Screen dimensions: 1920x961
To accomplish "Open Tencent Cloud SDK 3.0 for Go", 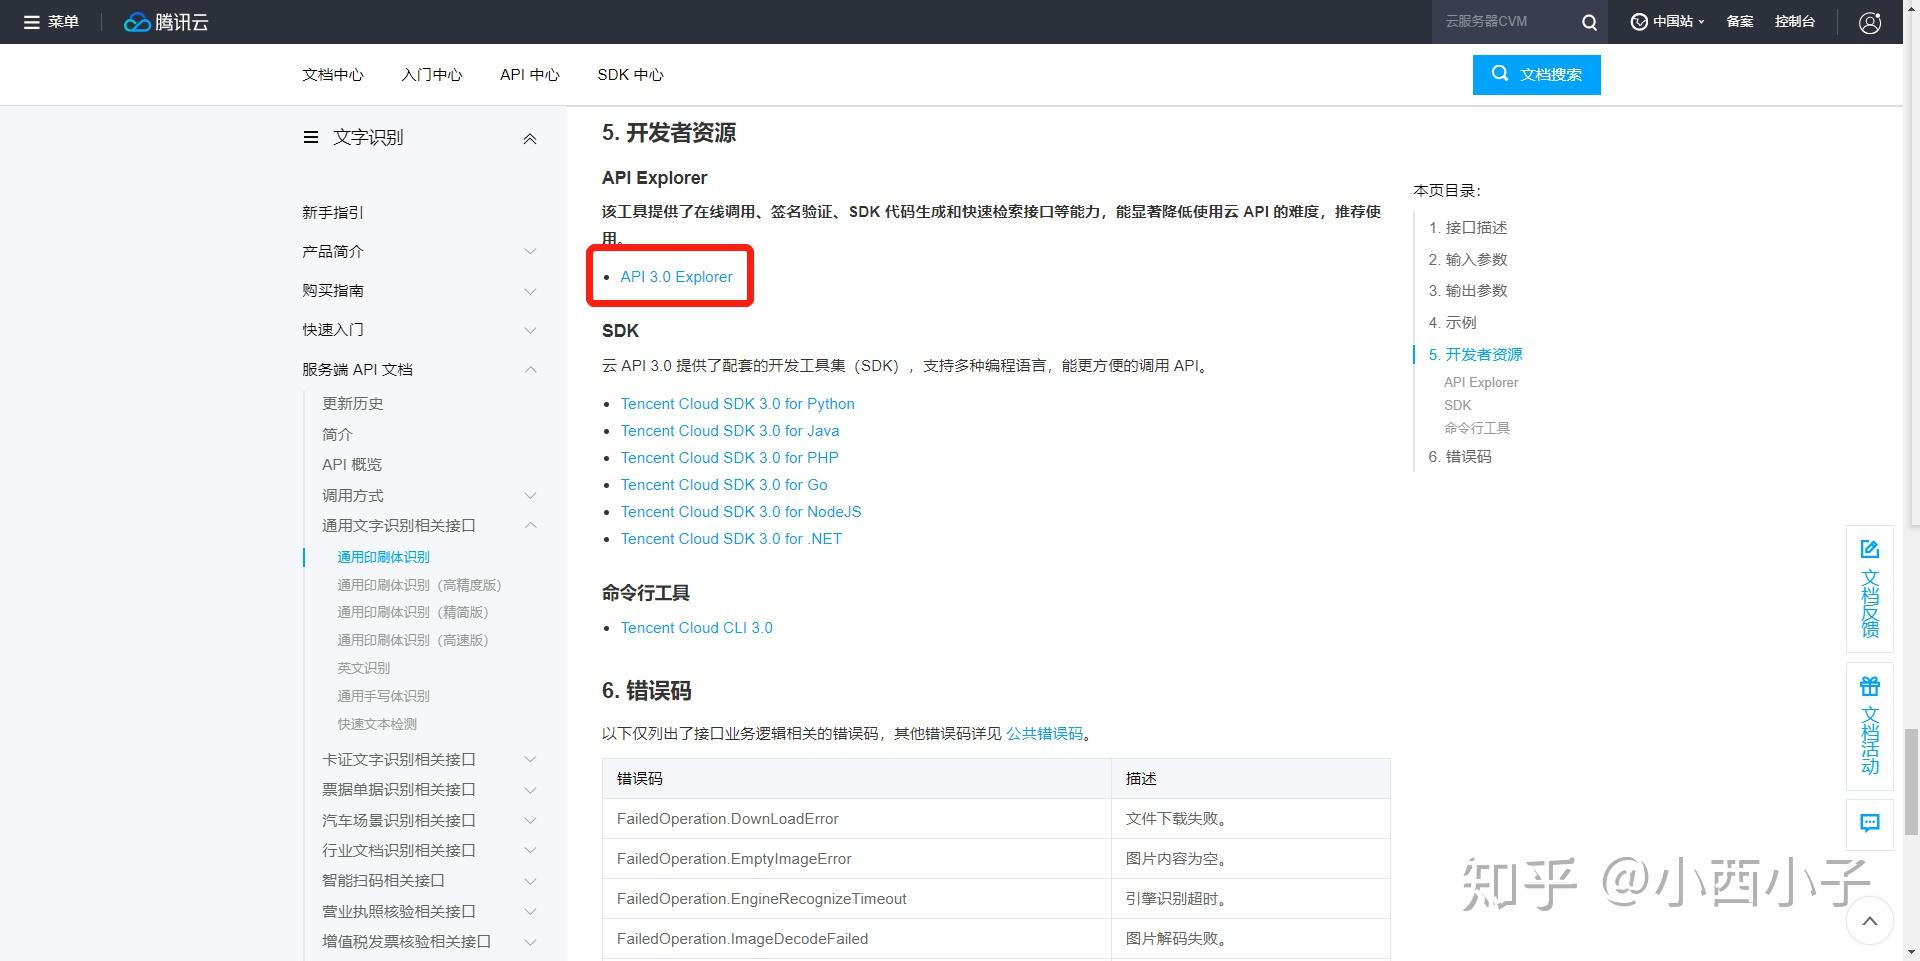I will coord(724,485).
